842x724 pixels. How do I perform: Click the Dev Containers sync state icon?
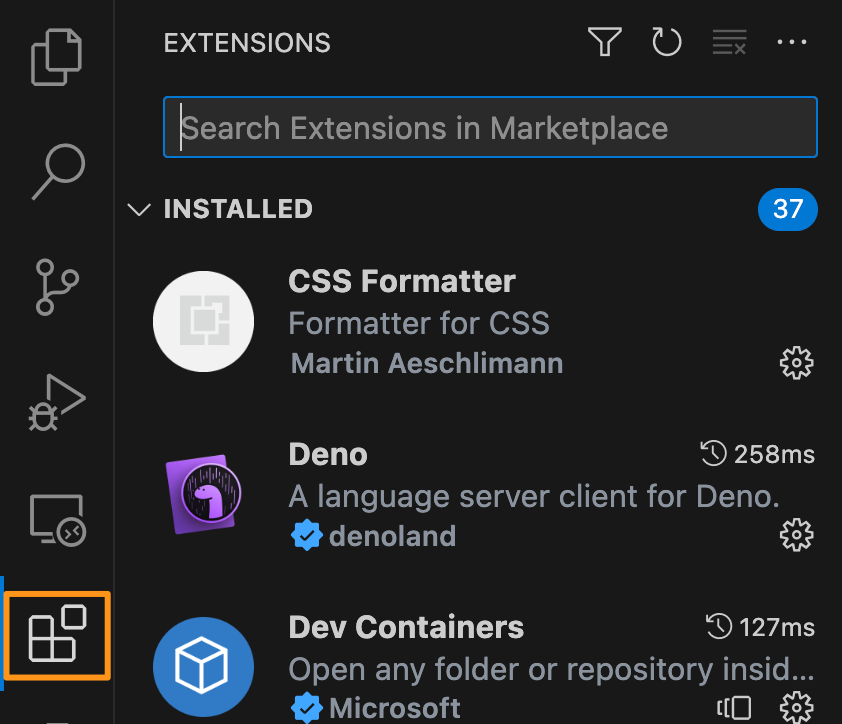(735, 708)
